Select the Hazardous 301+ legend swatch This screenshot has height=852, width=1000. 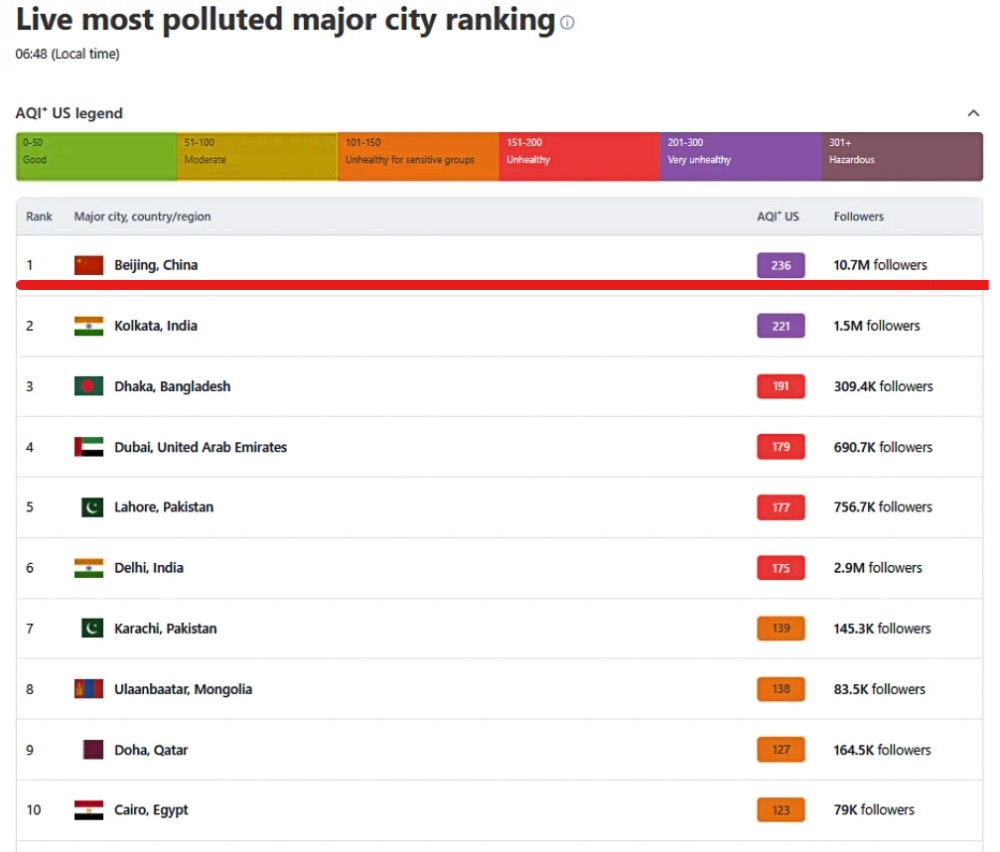pos(902,156)
